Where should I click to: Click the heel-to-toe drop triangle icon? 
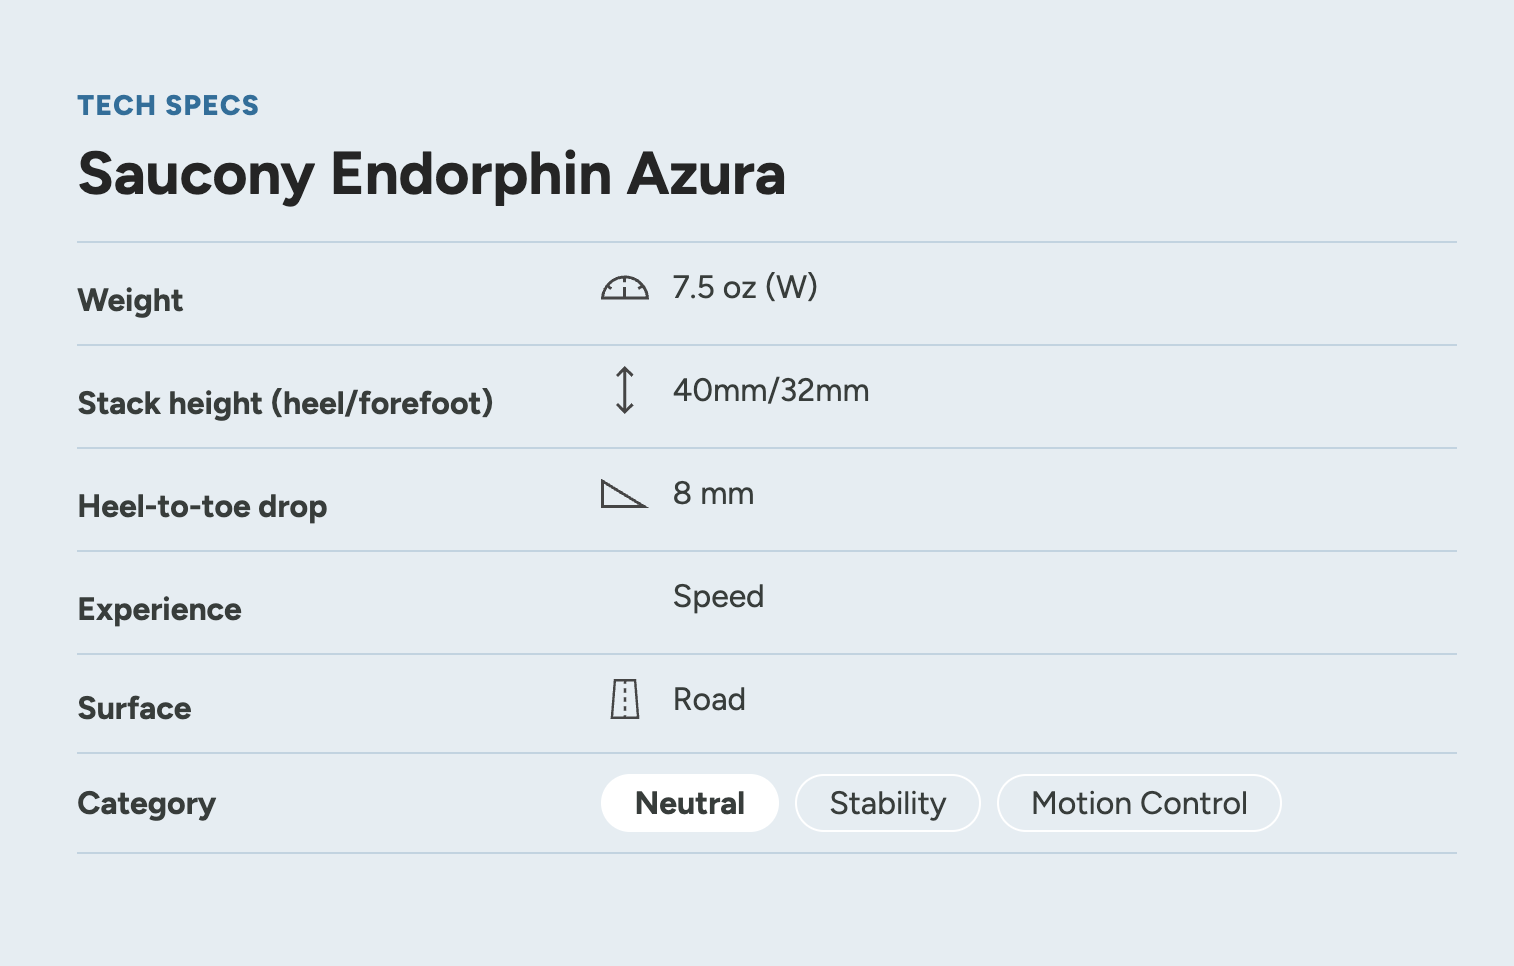[624, 494]
